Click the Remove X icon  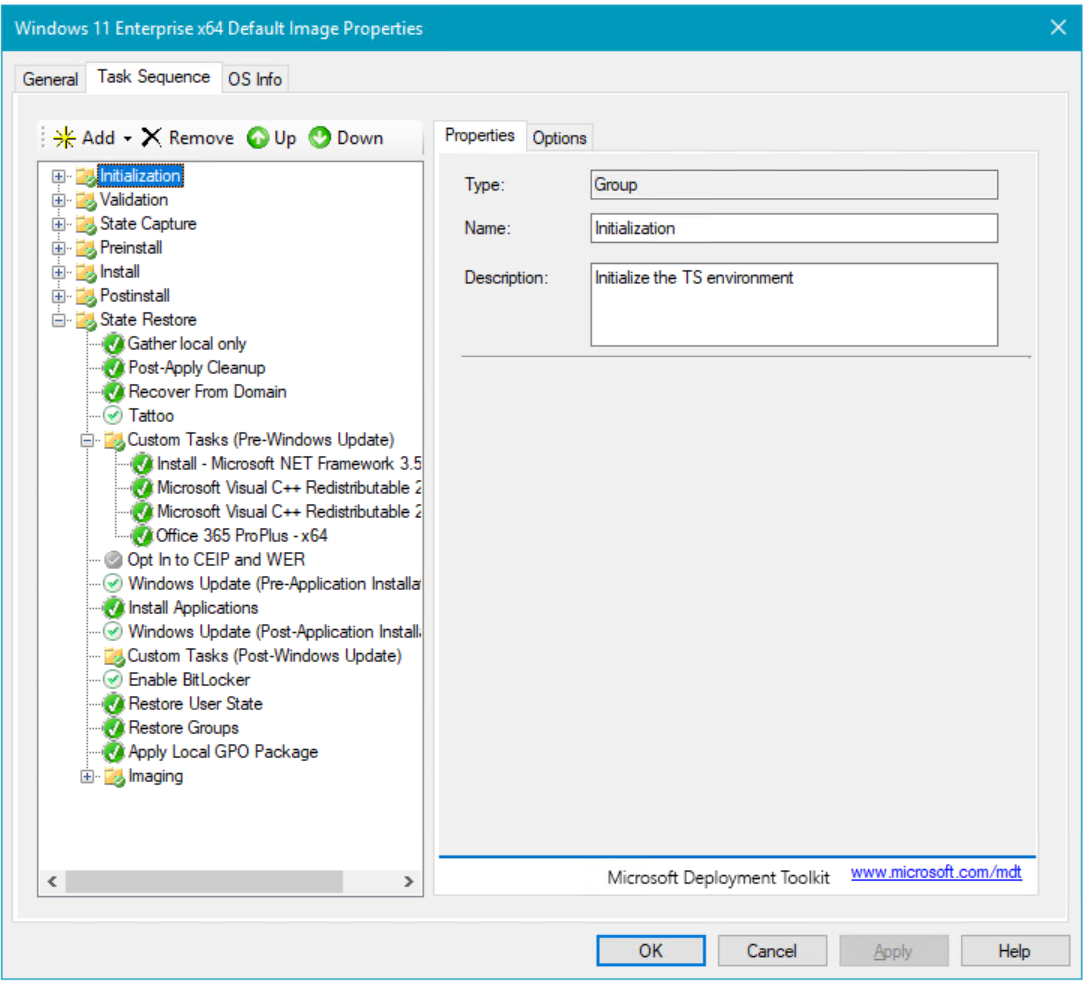(x=152, y=138)
